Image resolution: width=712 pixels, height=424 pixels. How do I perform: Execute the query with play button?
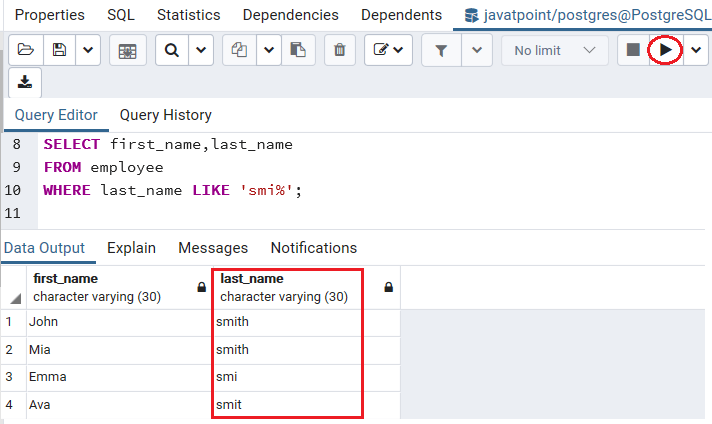(665, 49)
